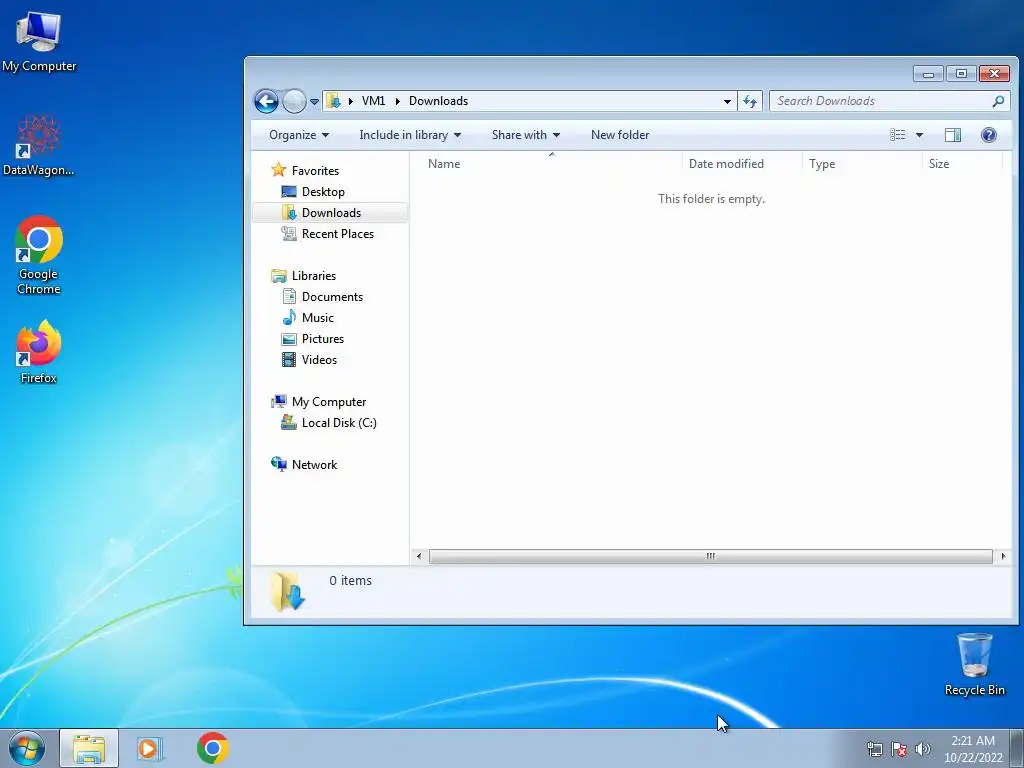Open the Windows Start menu
This screenshot has width=1024, height=768.
(27, 748)
